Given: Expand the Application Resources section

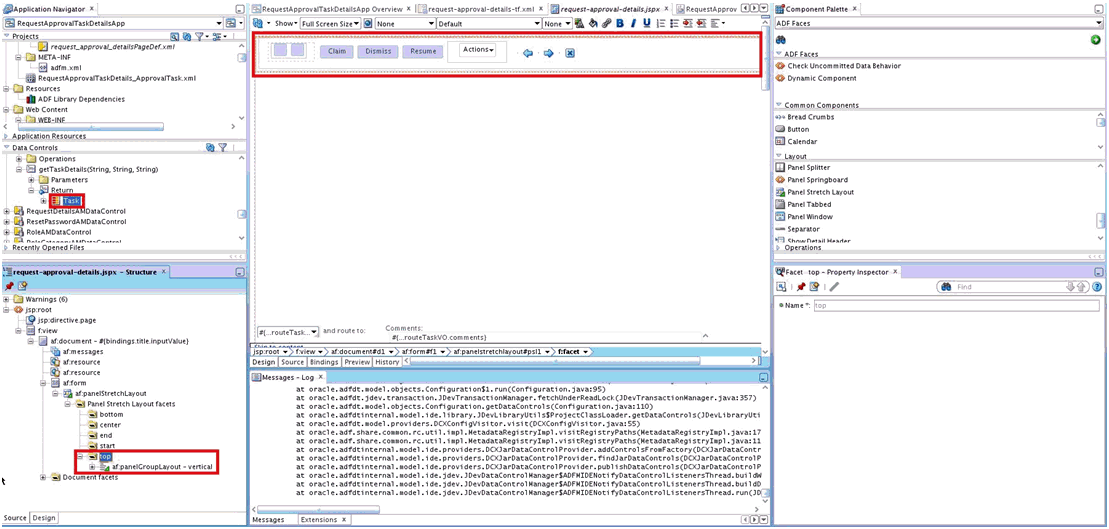Looking at the screenshot, I should click(7, 136).
